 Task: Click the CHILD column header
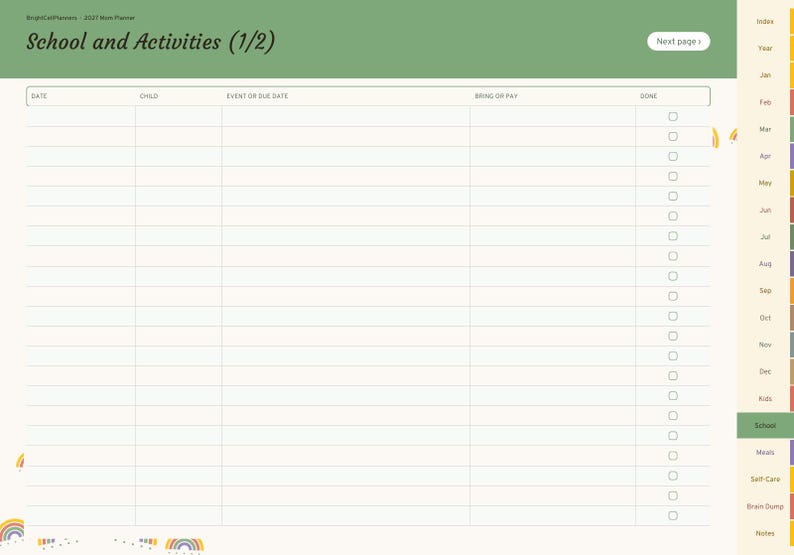pos(149,96)
